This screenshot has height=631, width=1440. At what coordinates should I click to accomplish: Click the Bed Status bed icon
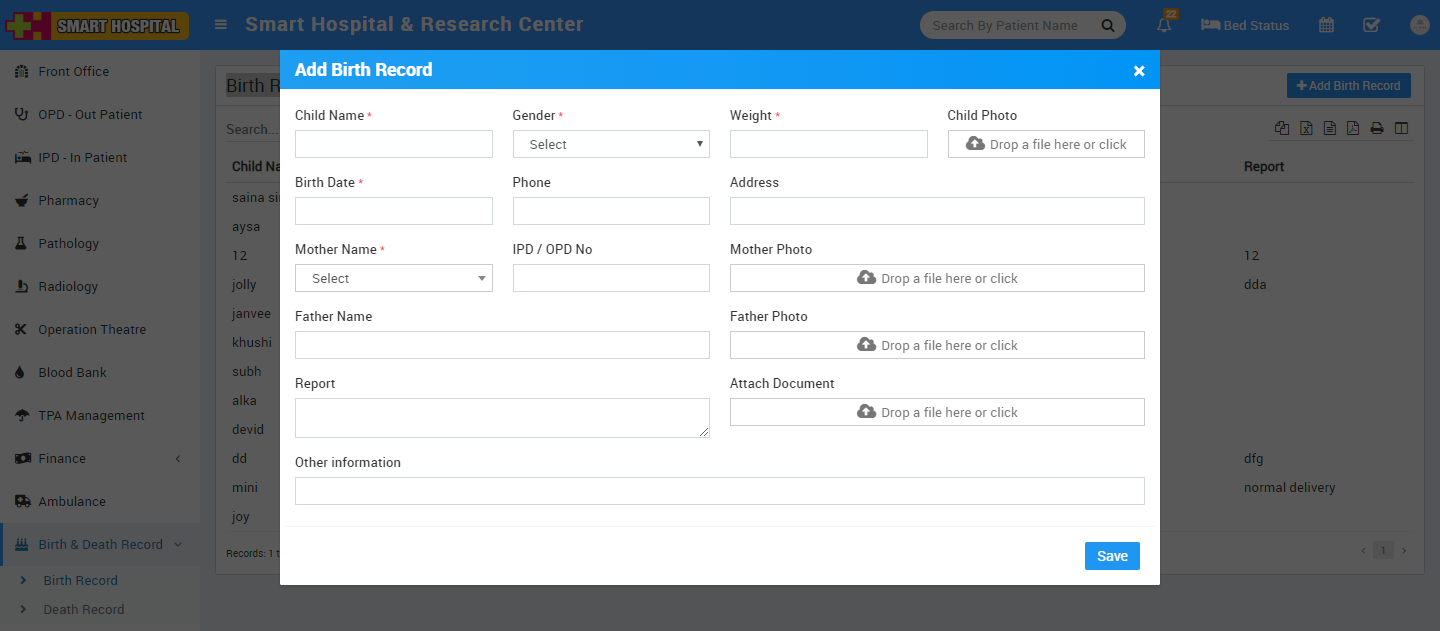[x=1210, y=25]
